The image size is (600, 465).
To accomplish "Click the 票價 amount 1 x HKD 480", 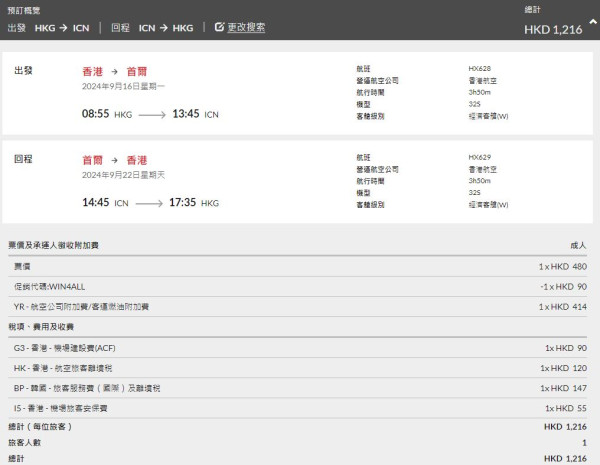I will tap(562, 266).
